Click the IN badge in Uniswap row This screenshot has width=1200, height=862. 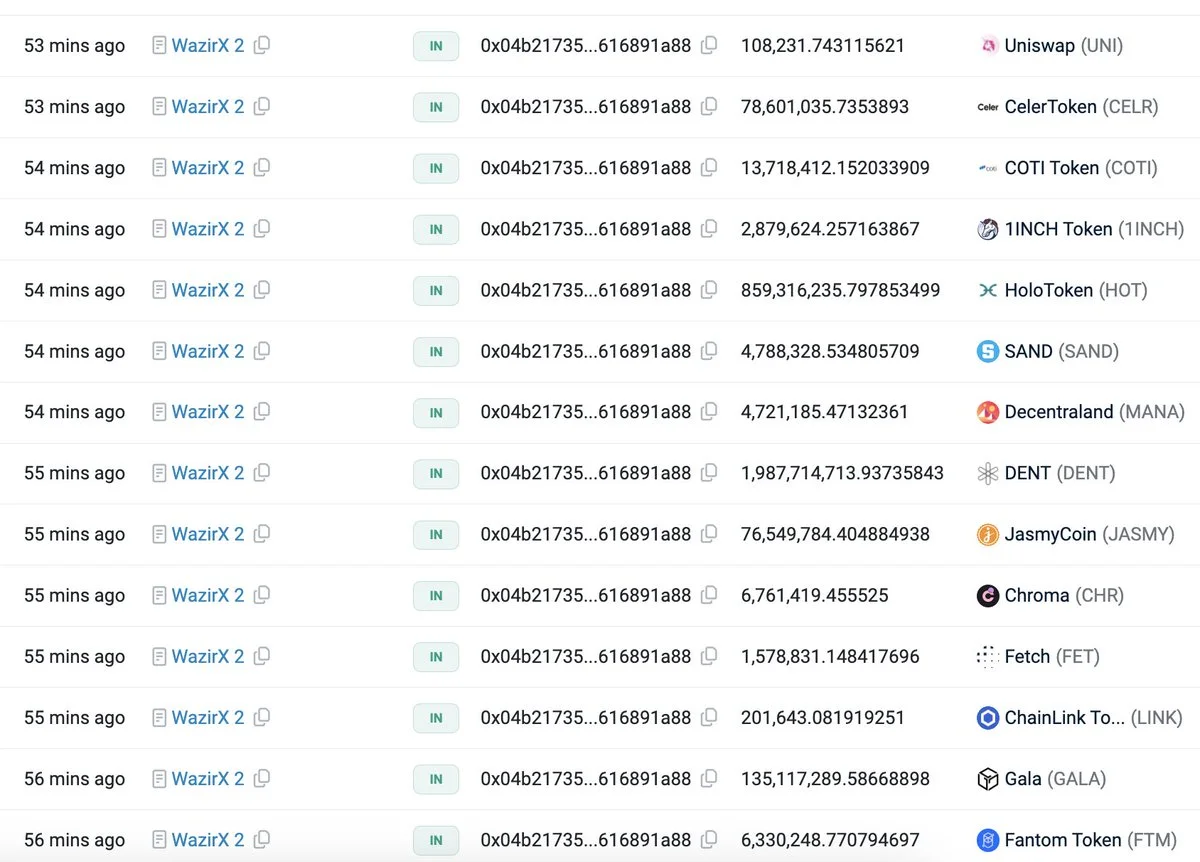point(436,46)
